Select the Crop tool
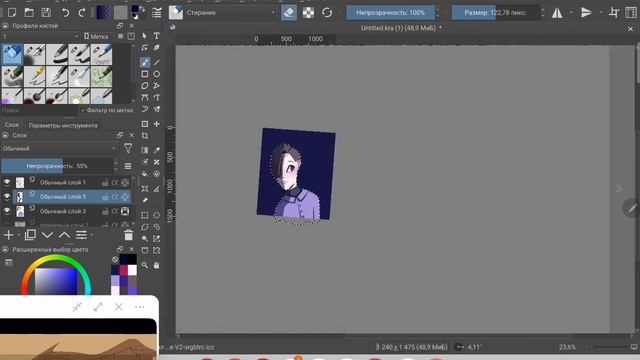 point(145,136)
